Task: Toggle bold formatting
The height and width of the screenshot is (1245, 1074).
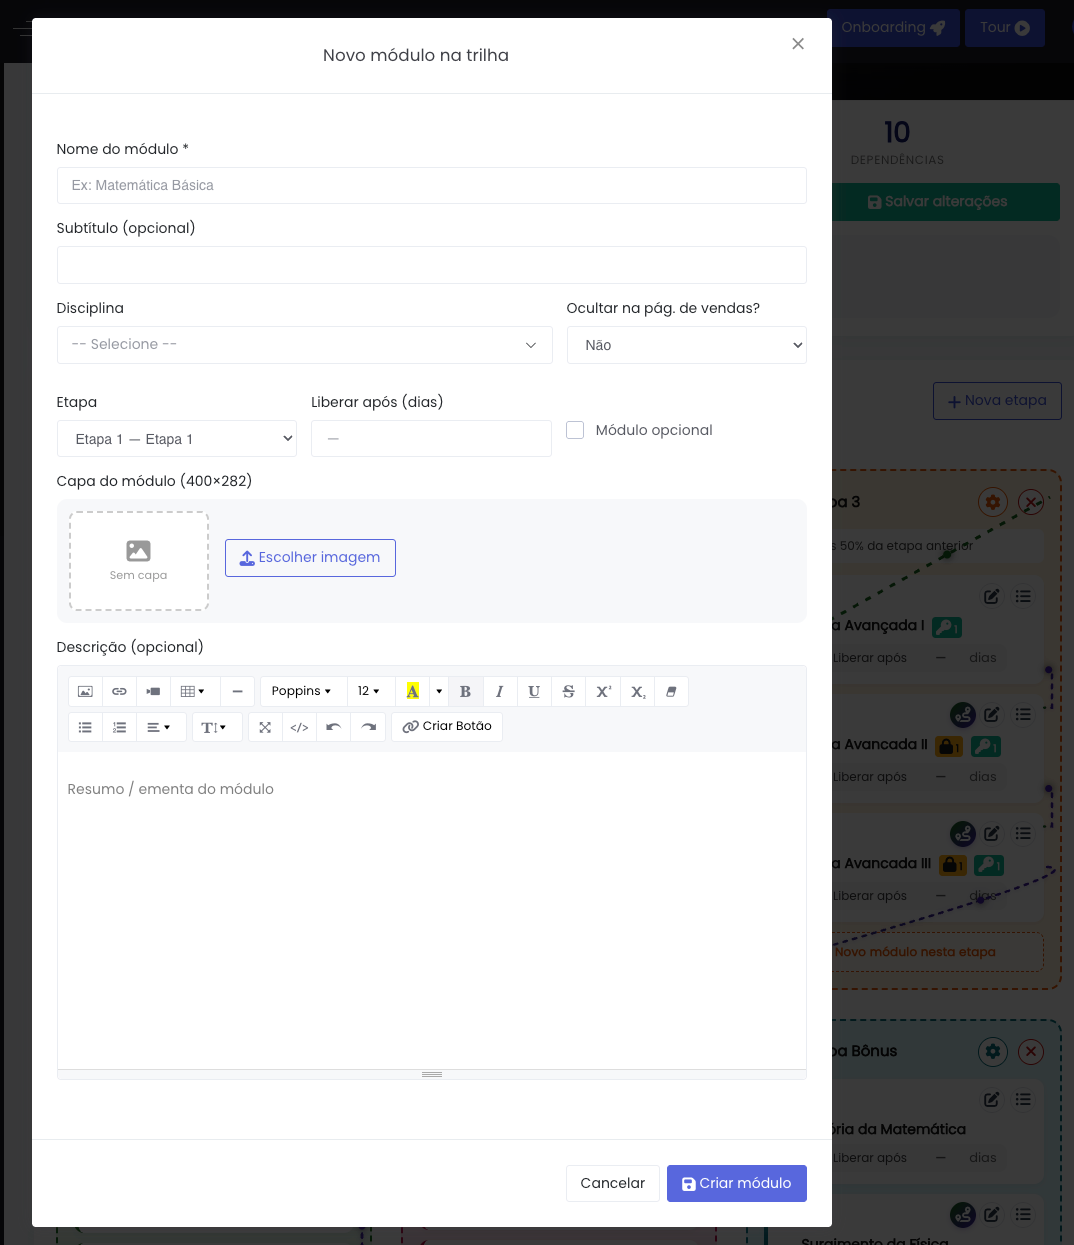Action: (465, 691)
